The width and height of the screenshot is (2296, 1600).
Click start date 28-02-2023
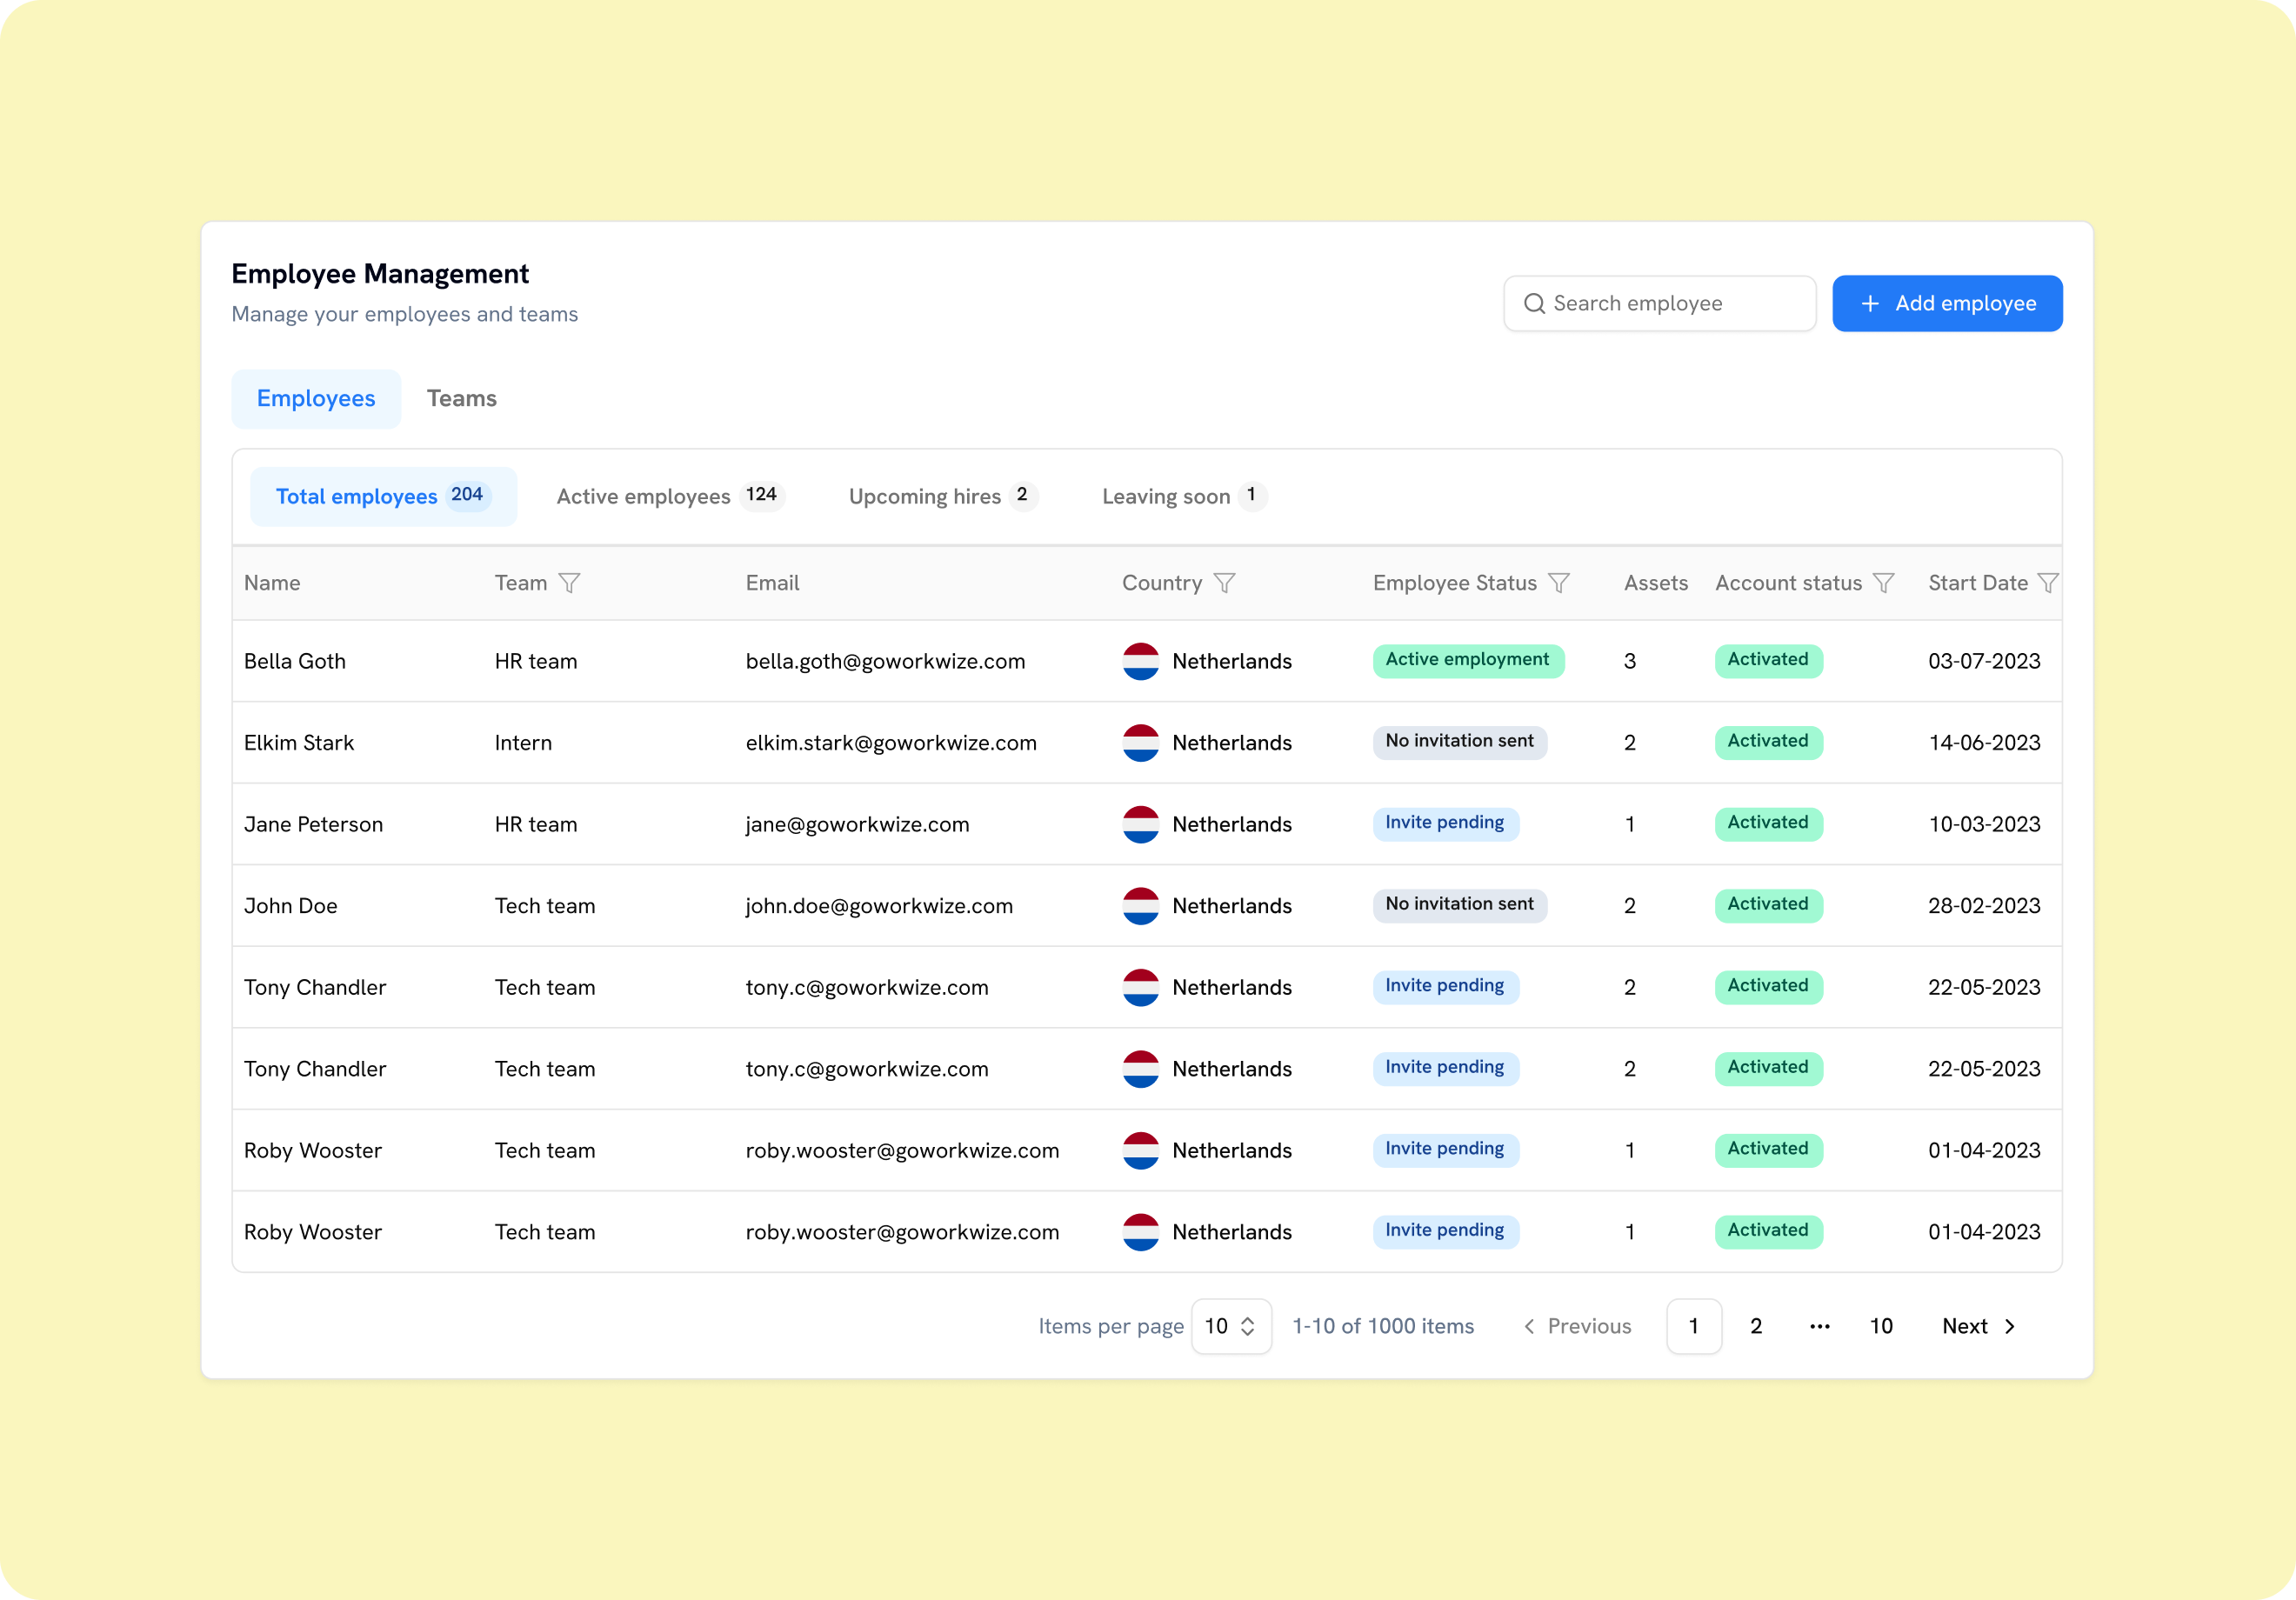tap(1984, 906)
